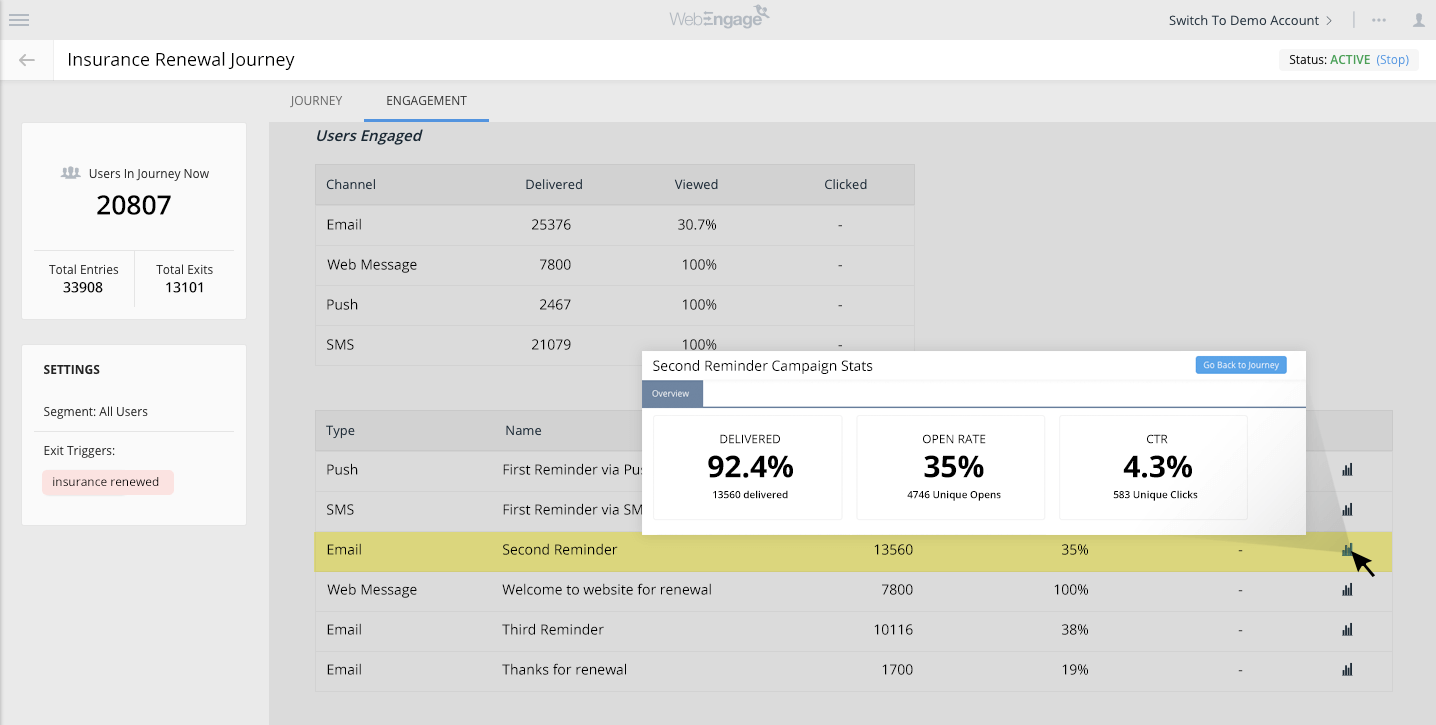Open stats icon for Welcome to website row

pyautogui.click(x=1347, y=590)
